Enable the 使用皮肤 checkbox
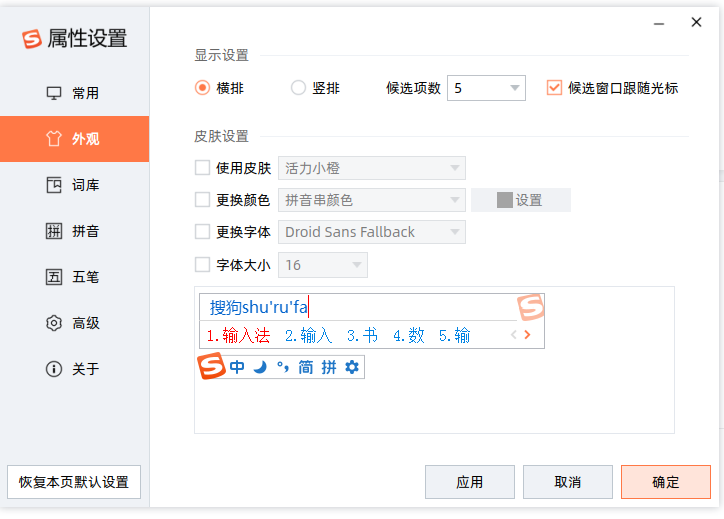The width and height of the screenshot is (724, 519). [202, 168]
